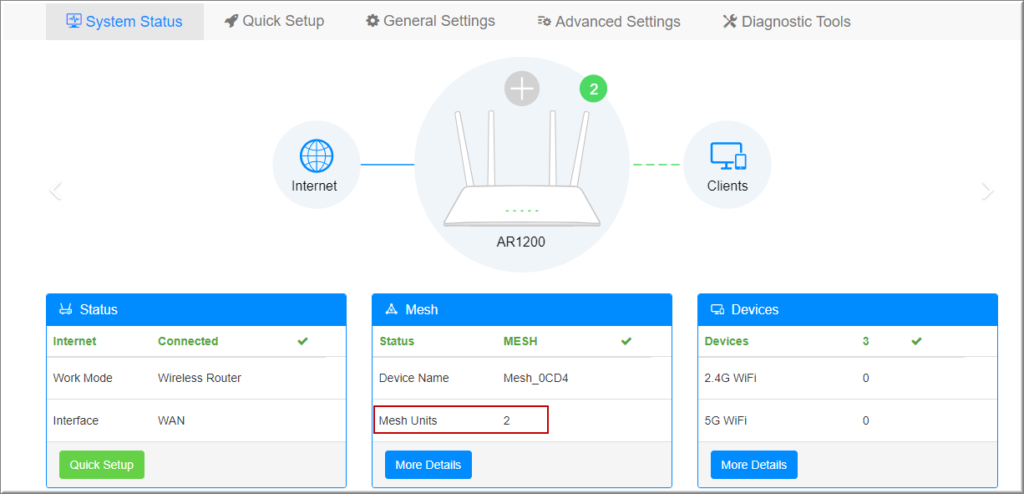Go to previous slide with left arrow
The width and height of the screenshot is (1024, 494).
pyautogui.click(x=56, y=191)
